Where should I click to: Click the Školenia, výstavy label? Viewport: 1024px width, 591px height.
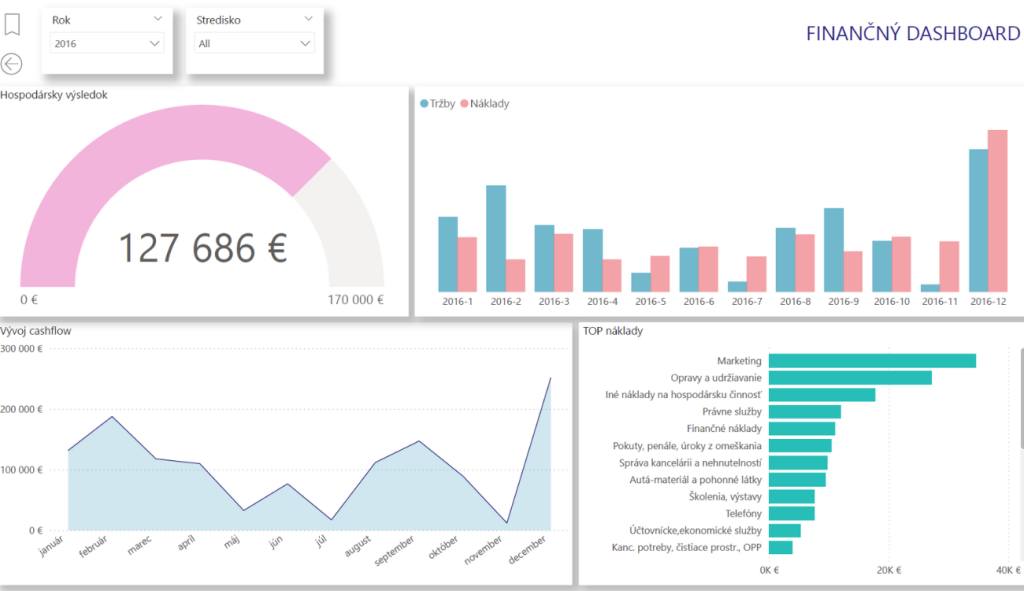725,496
